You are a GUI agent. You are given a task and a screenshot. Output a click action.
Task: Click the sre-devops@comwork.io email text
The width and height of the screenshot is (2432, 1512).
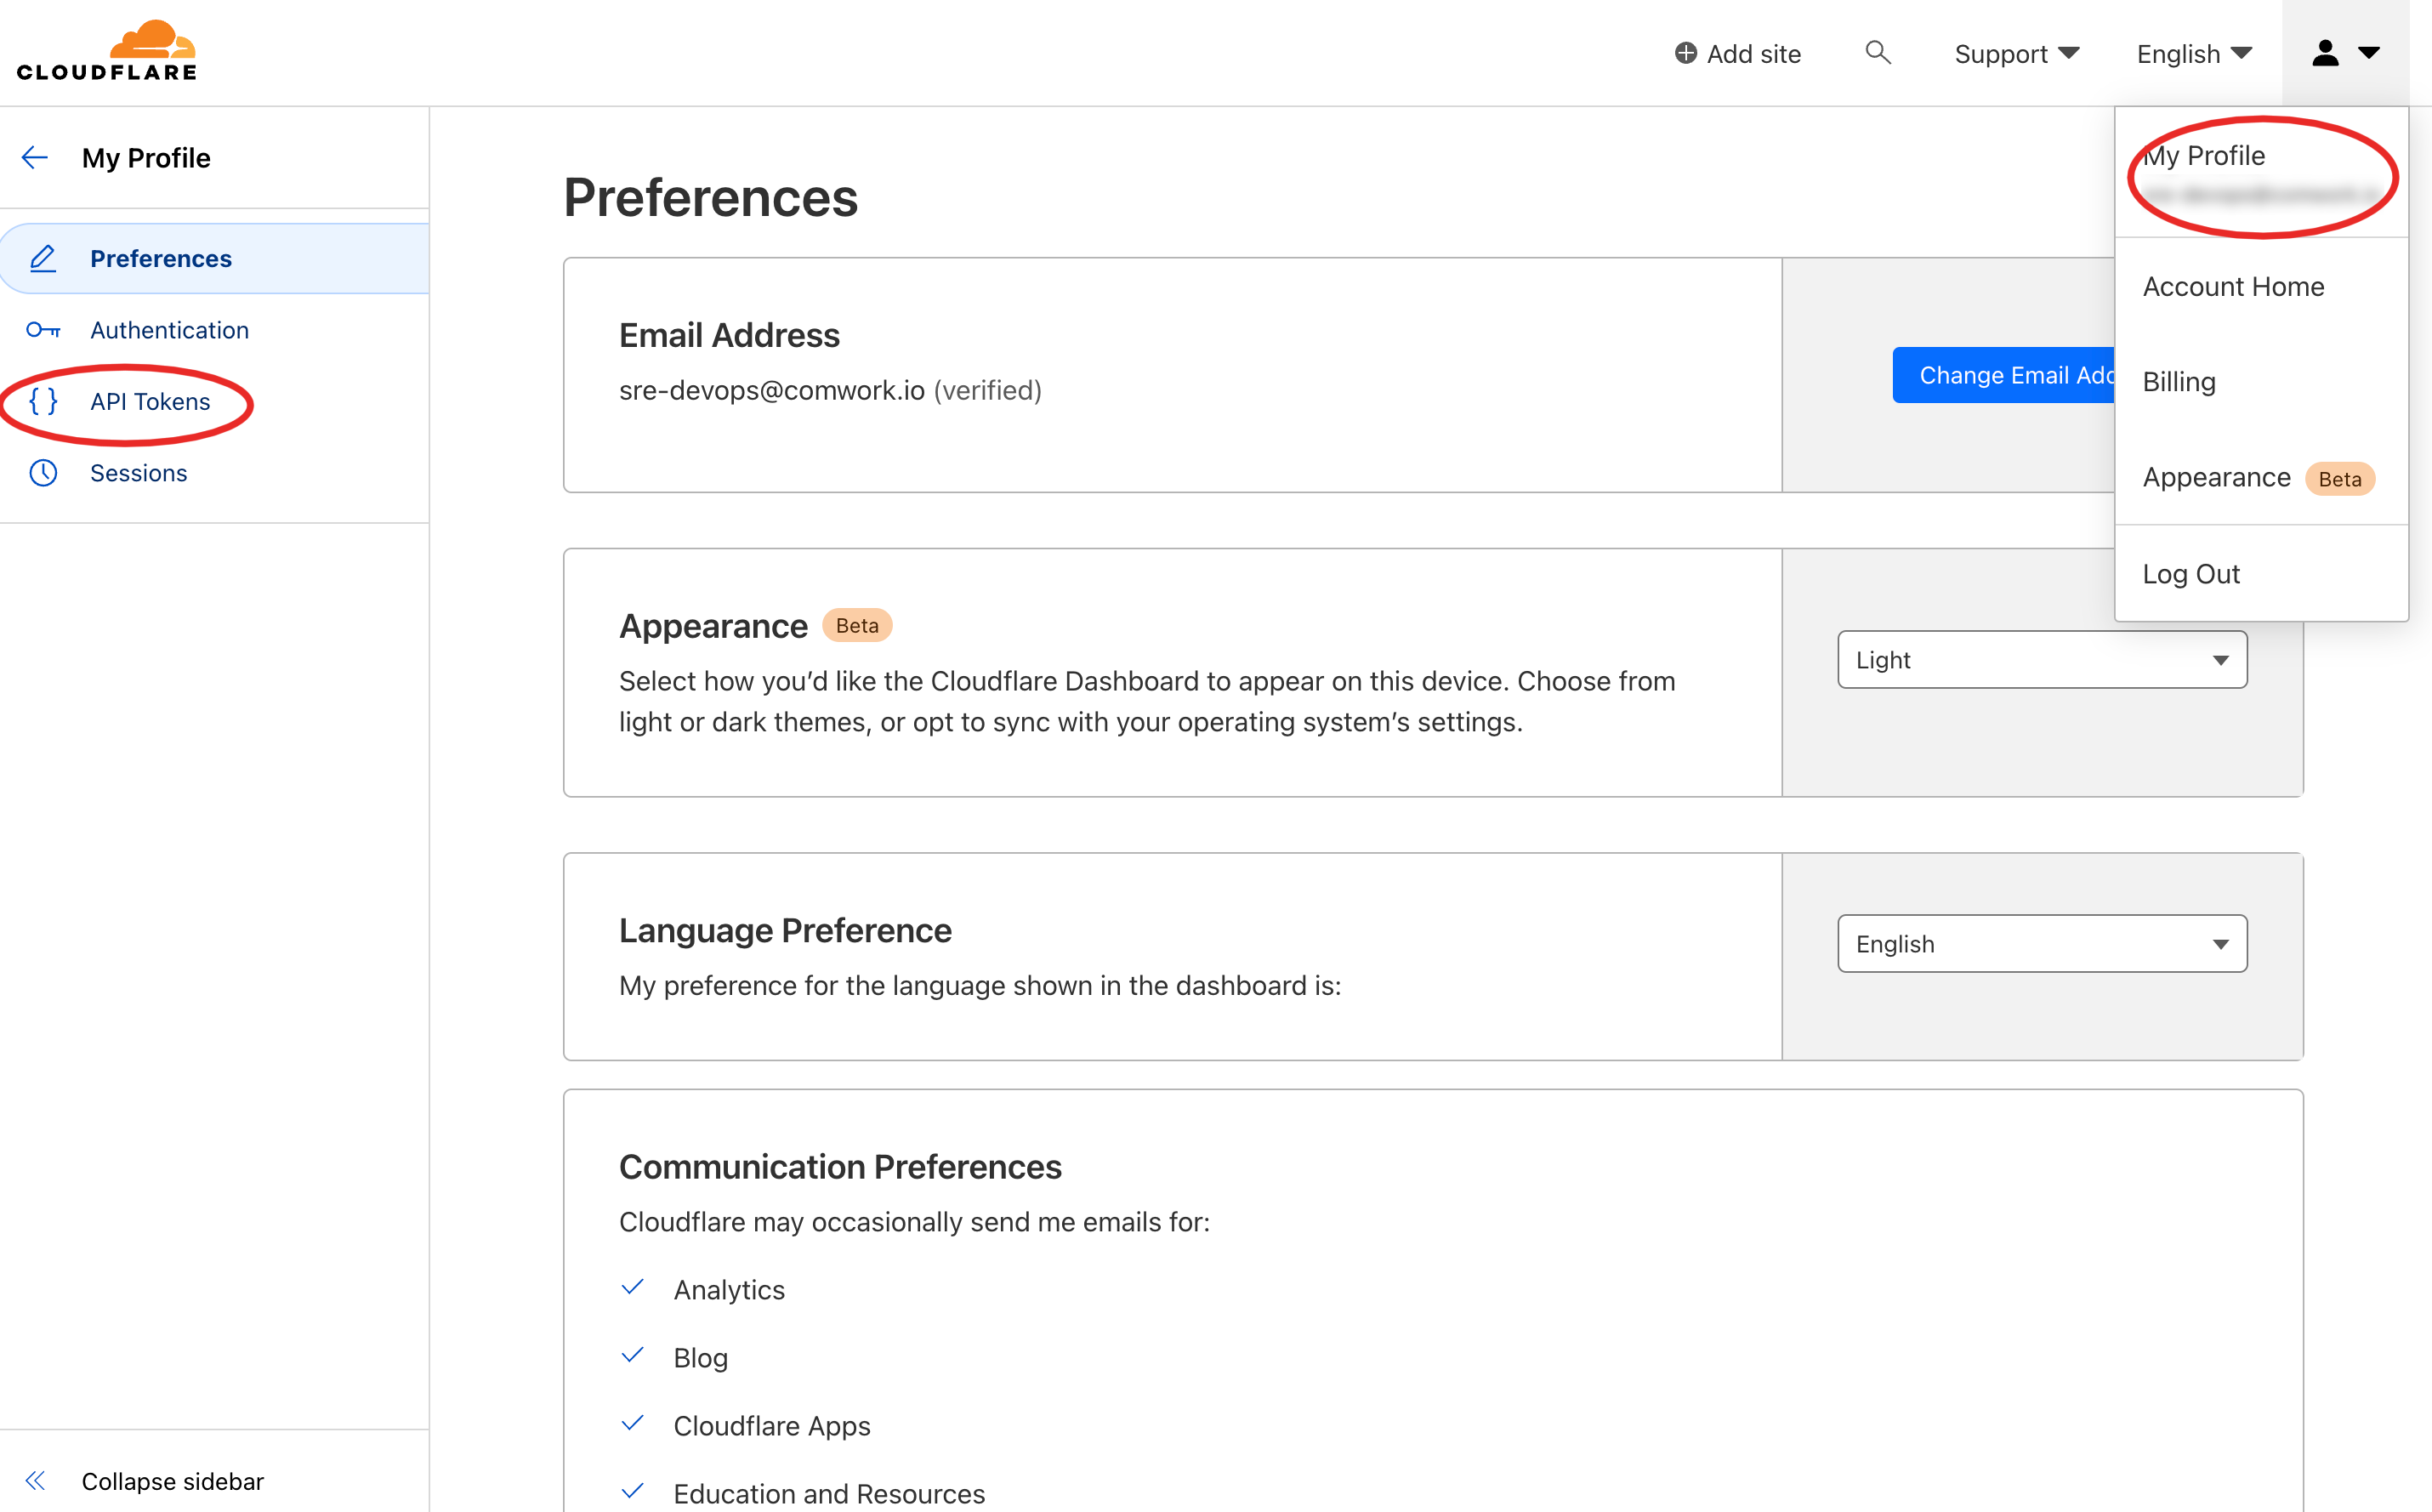(771, 390)
